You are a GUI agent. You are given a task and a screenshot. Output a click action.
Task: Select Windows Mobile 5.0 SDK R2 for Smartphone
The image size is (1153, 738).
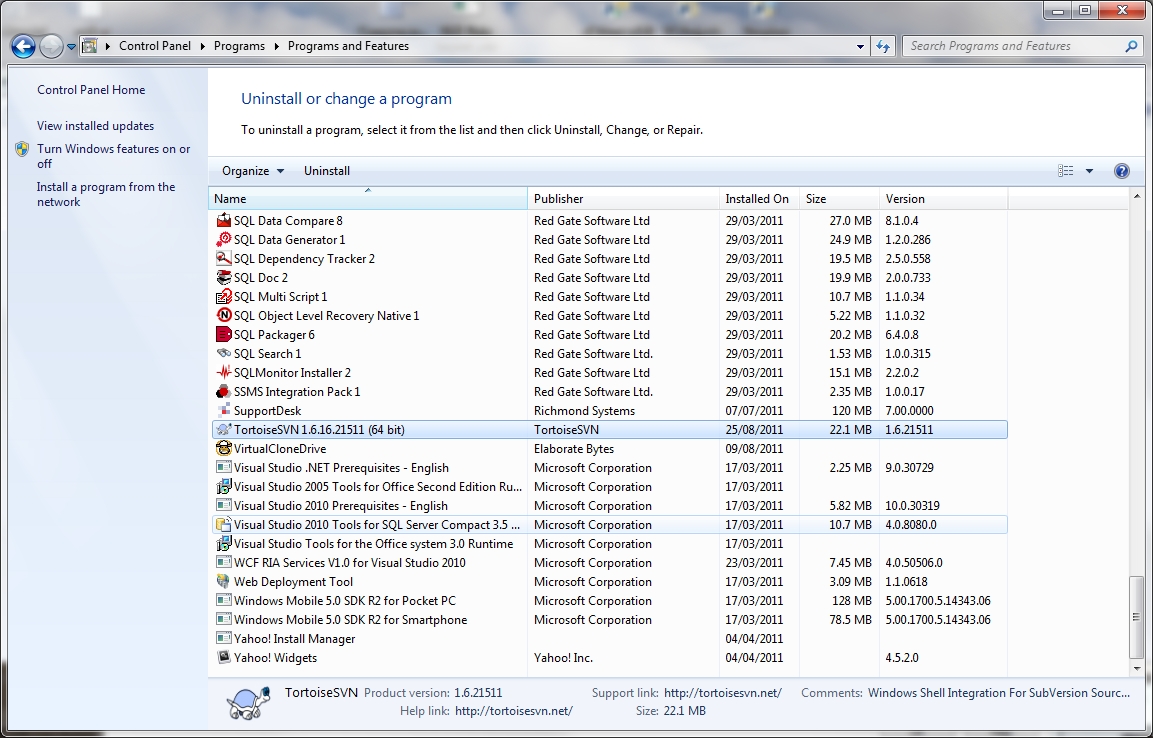pos(610,620)
